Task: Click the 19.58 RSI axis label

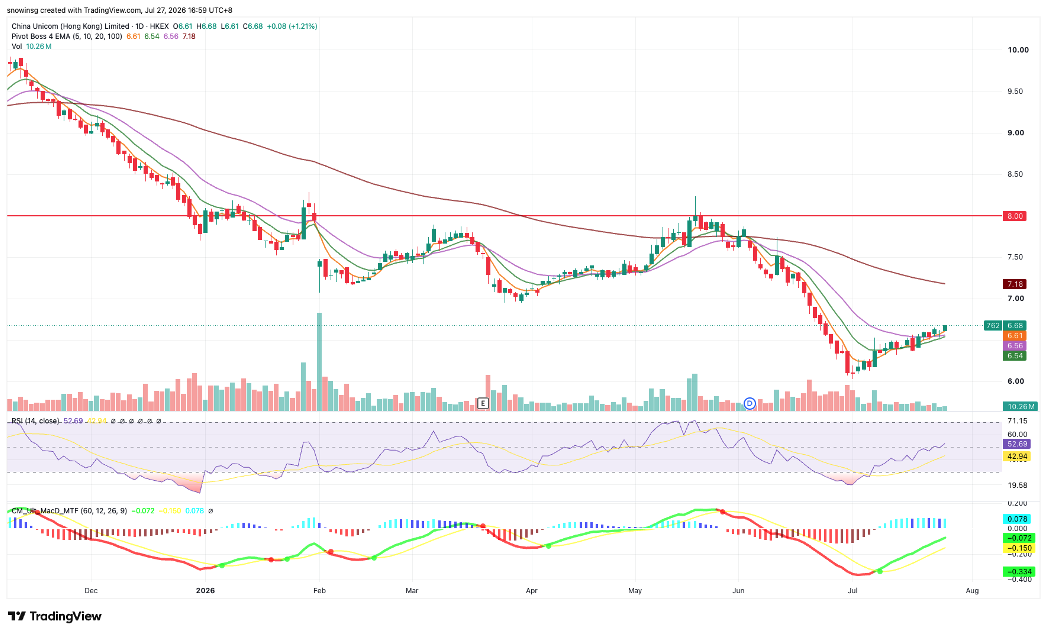Action: (1017, 486)
